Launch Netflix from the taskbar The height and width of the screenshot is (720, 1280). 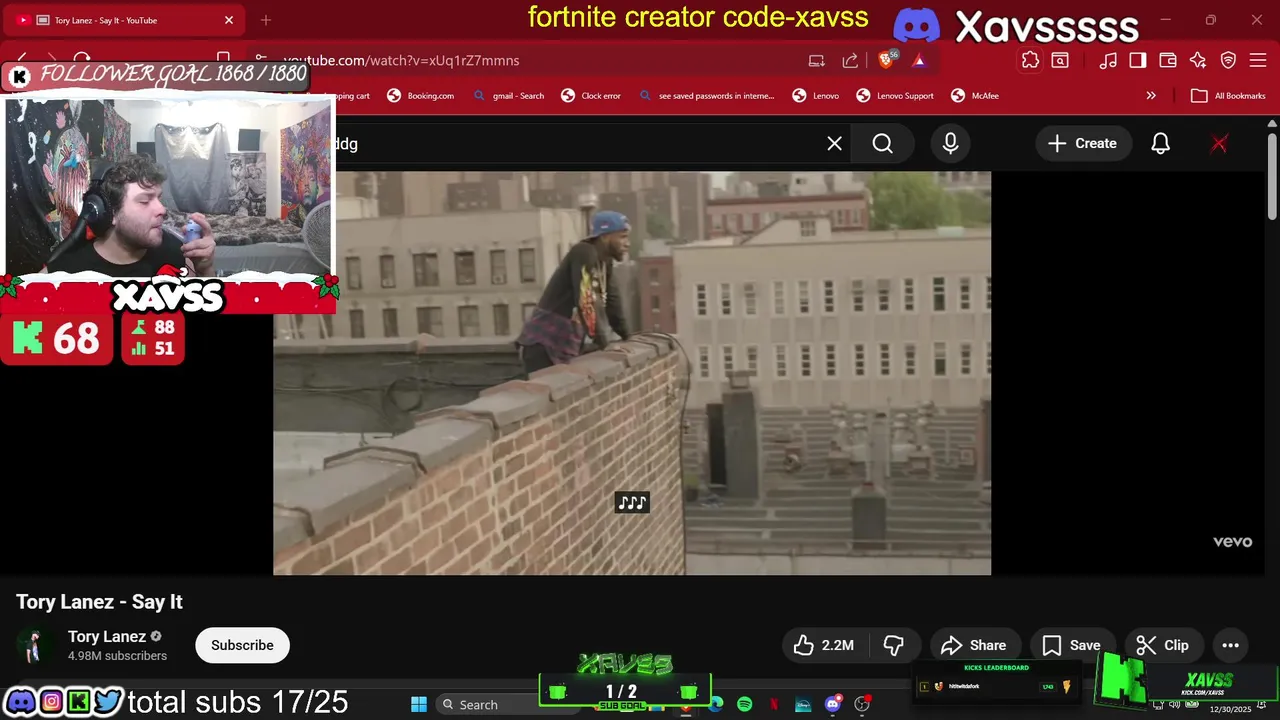coord(774,704)
